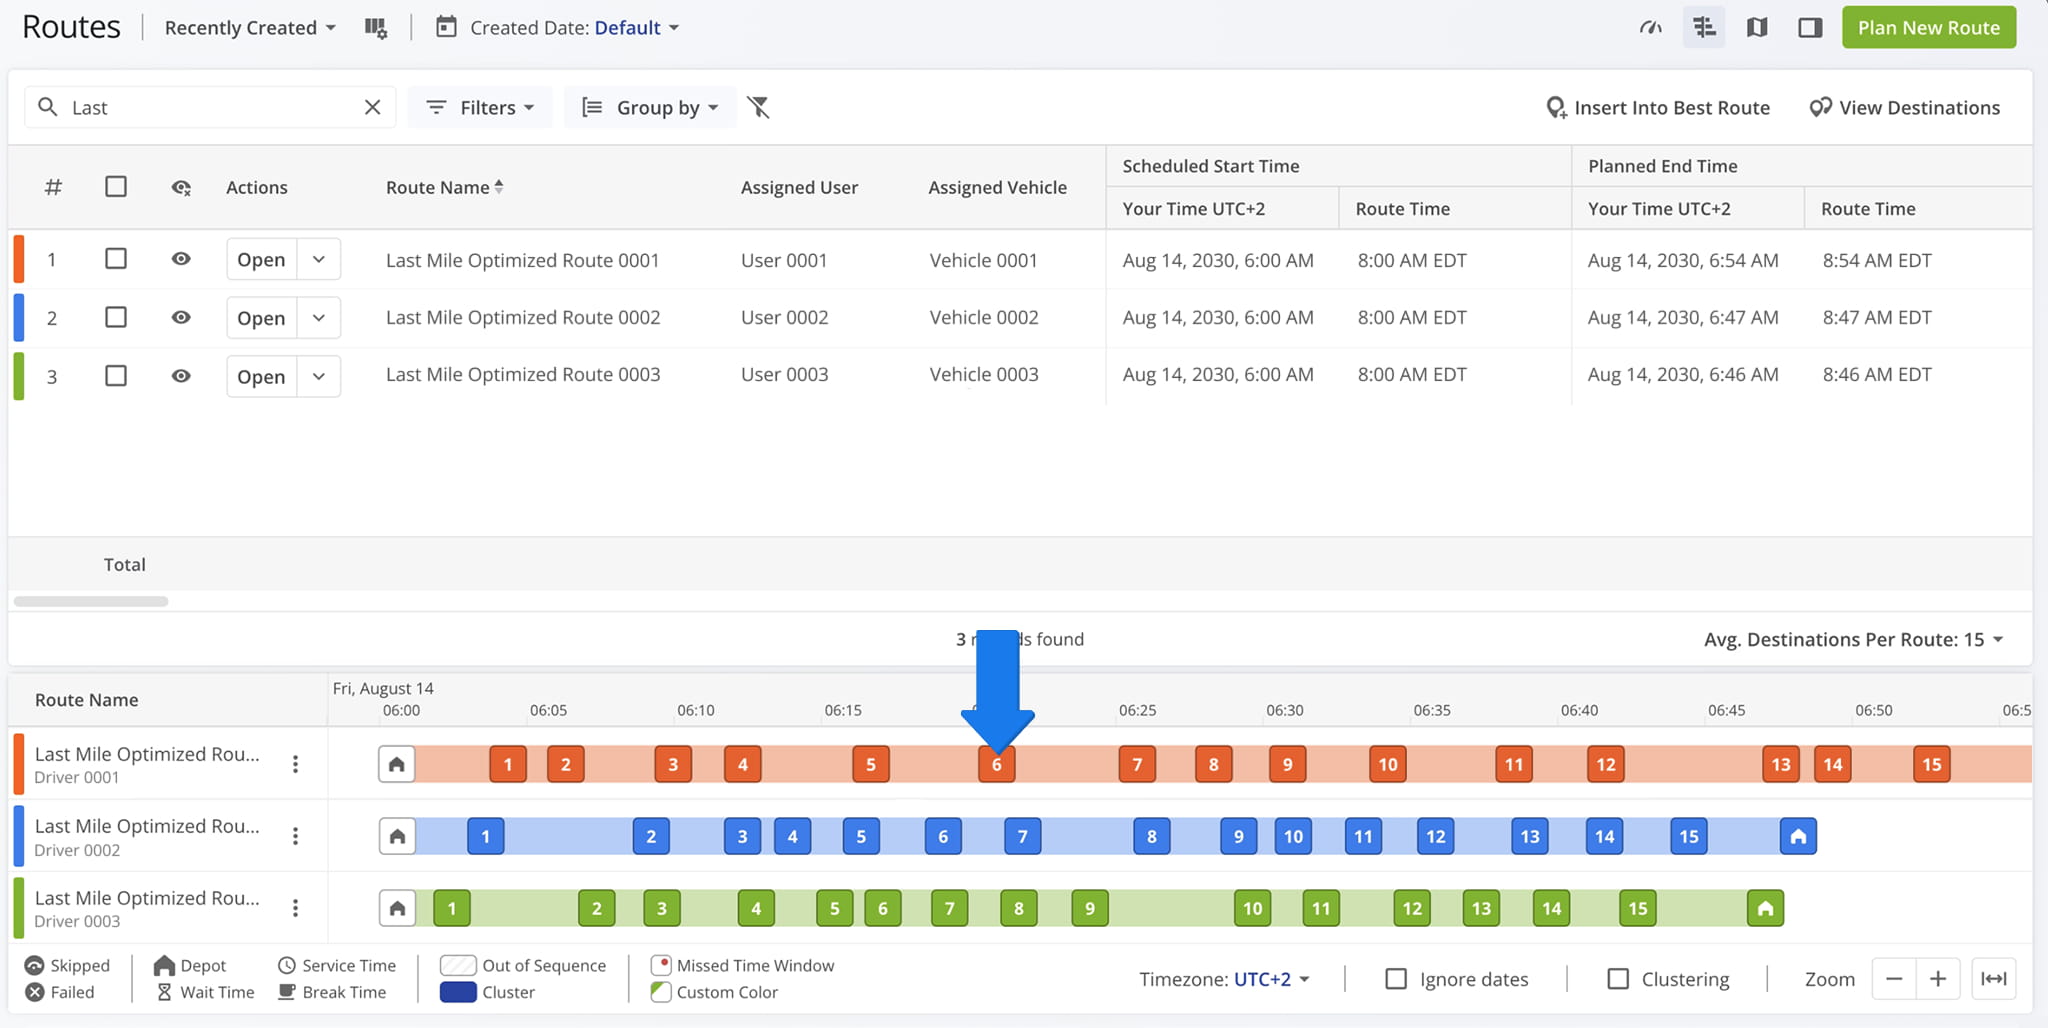The width and height of the screenshot is (2048, 1028).
Task: Click Insert Into Best Route
Action: coord(1657,107)
